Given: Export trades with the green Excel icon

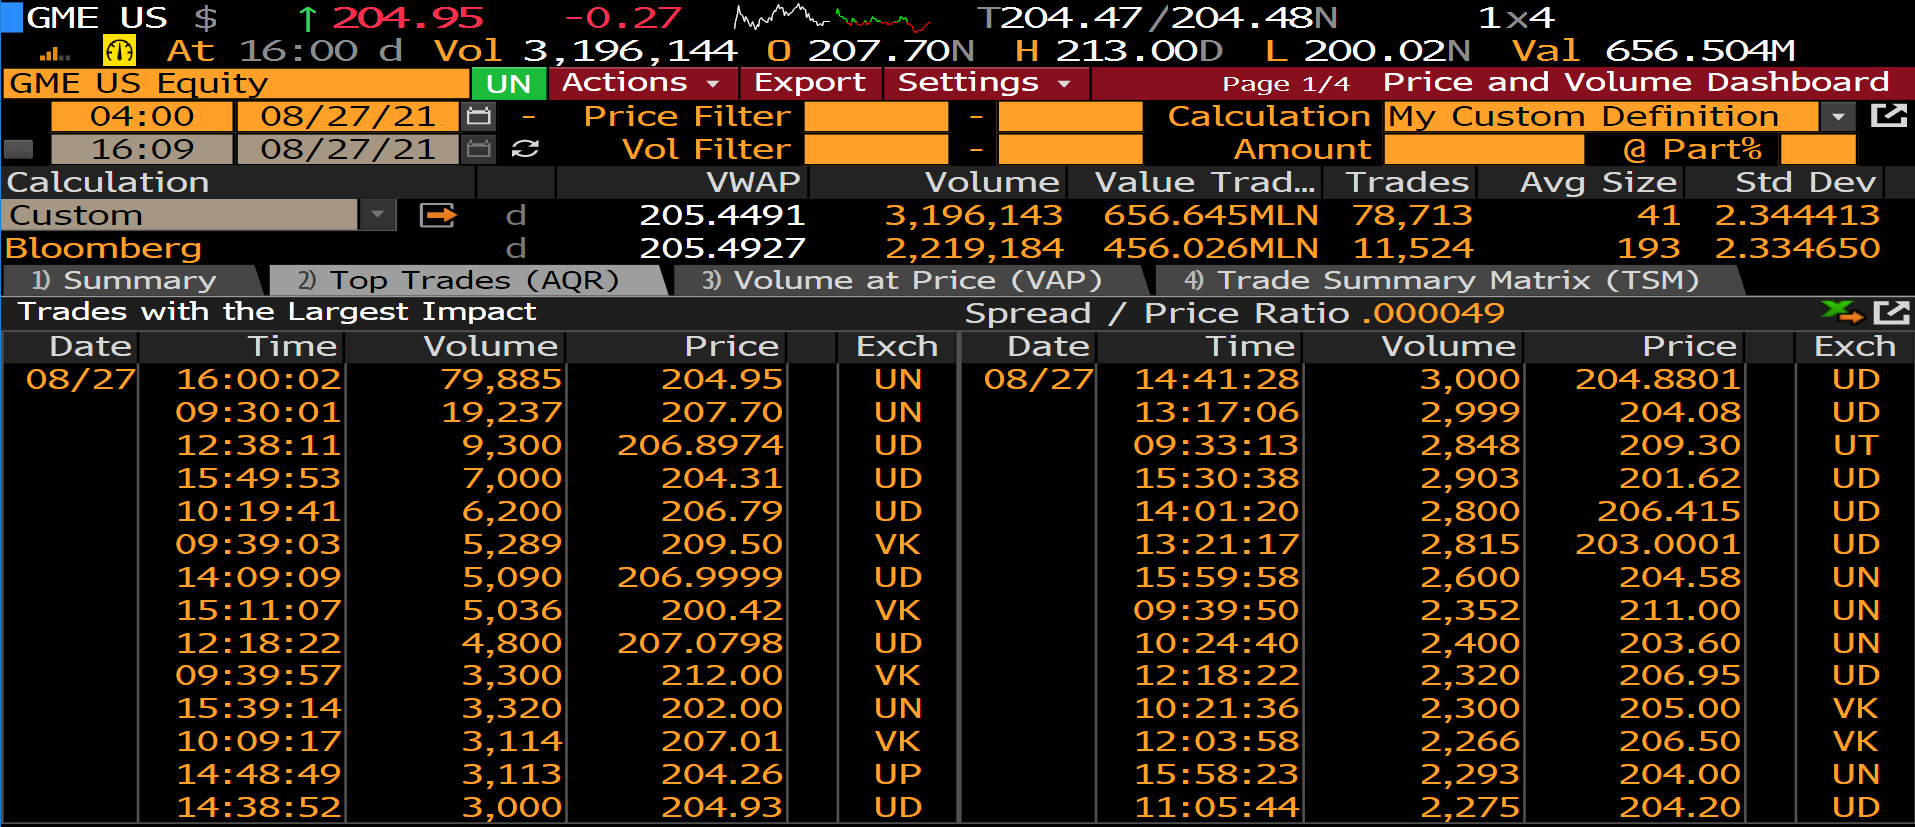Looking at the screenshot, I should (x=1842, y=313).
